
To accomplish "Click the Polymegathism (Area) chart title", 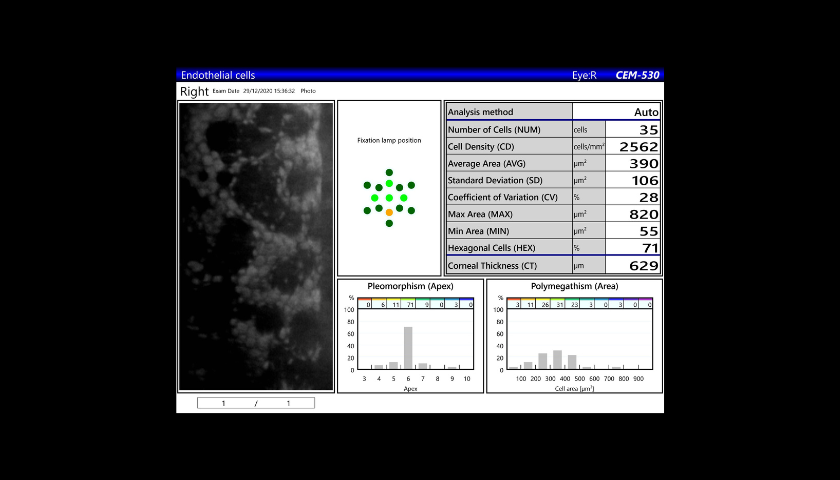I will (x=573, y=286).
